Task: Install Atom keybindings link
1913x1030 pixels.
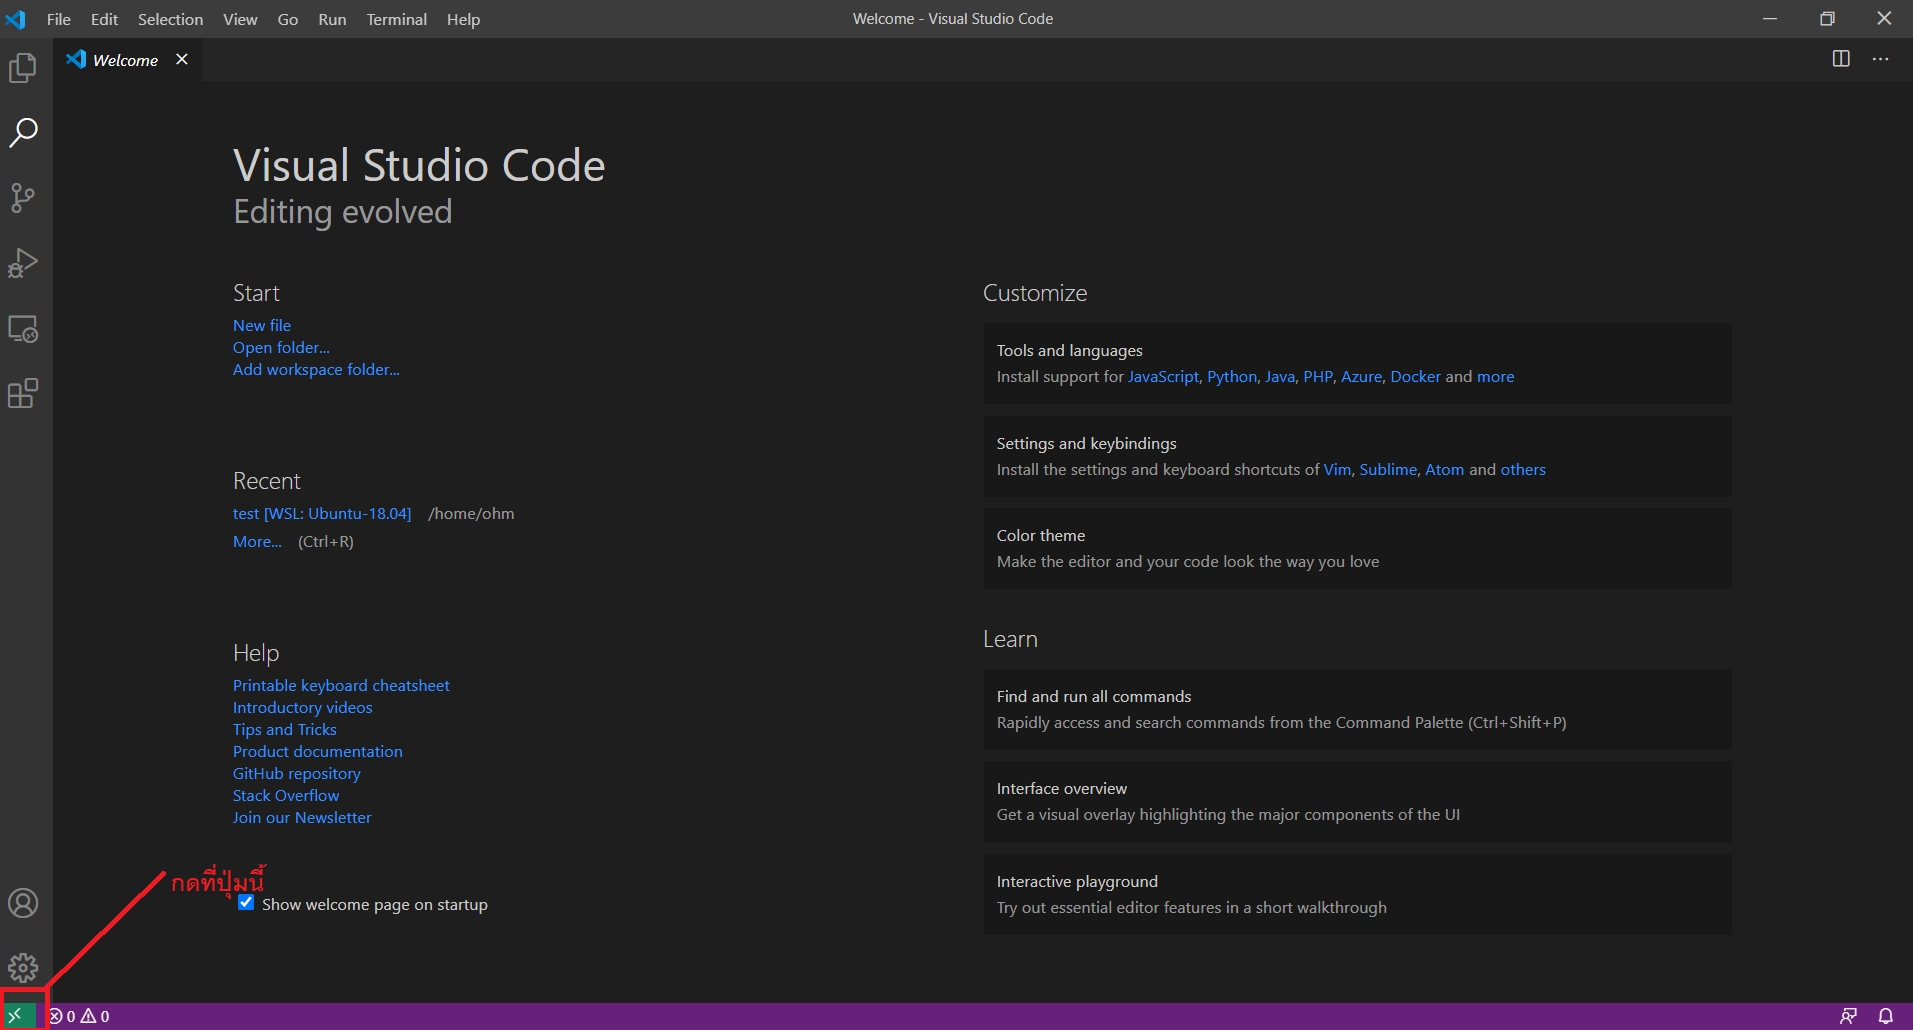Action: (1444, 470)
